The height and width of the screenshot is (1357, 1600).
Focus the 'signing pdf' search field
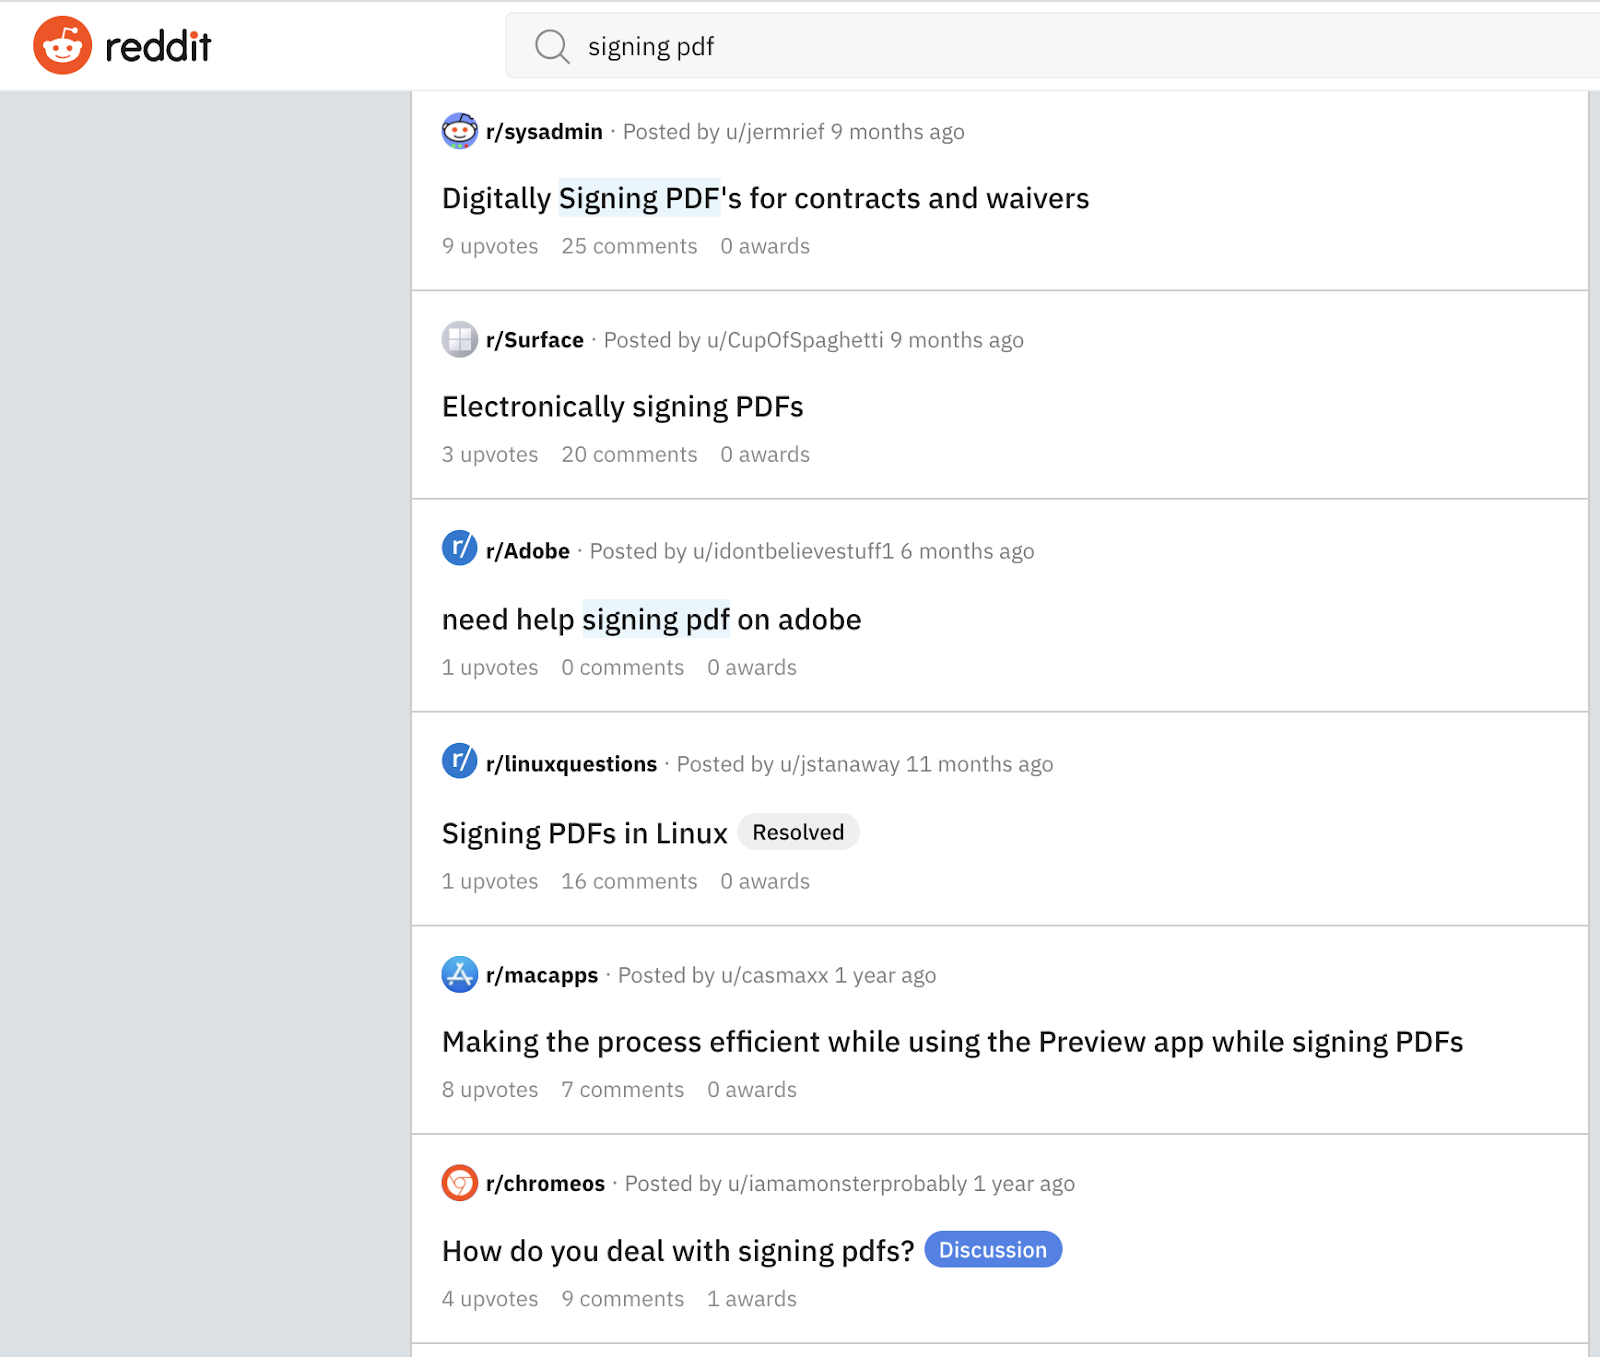pos(1052,46)
